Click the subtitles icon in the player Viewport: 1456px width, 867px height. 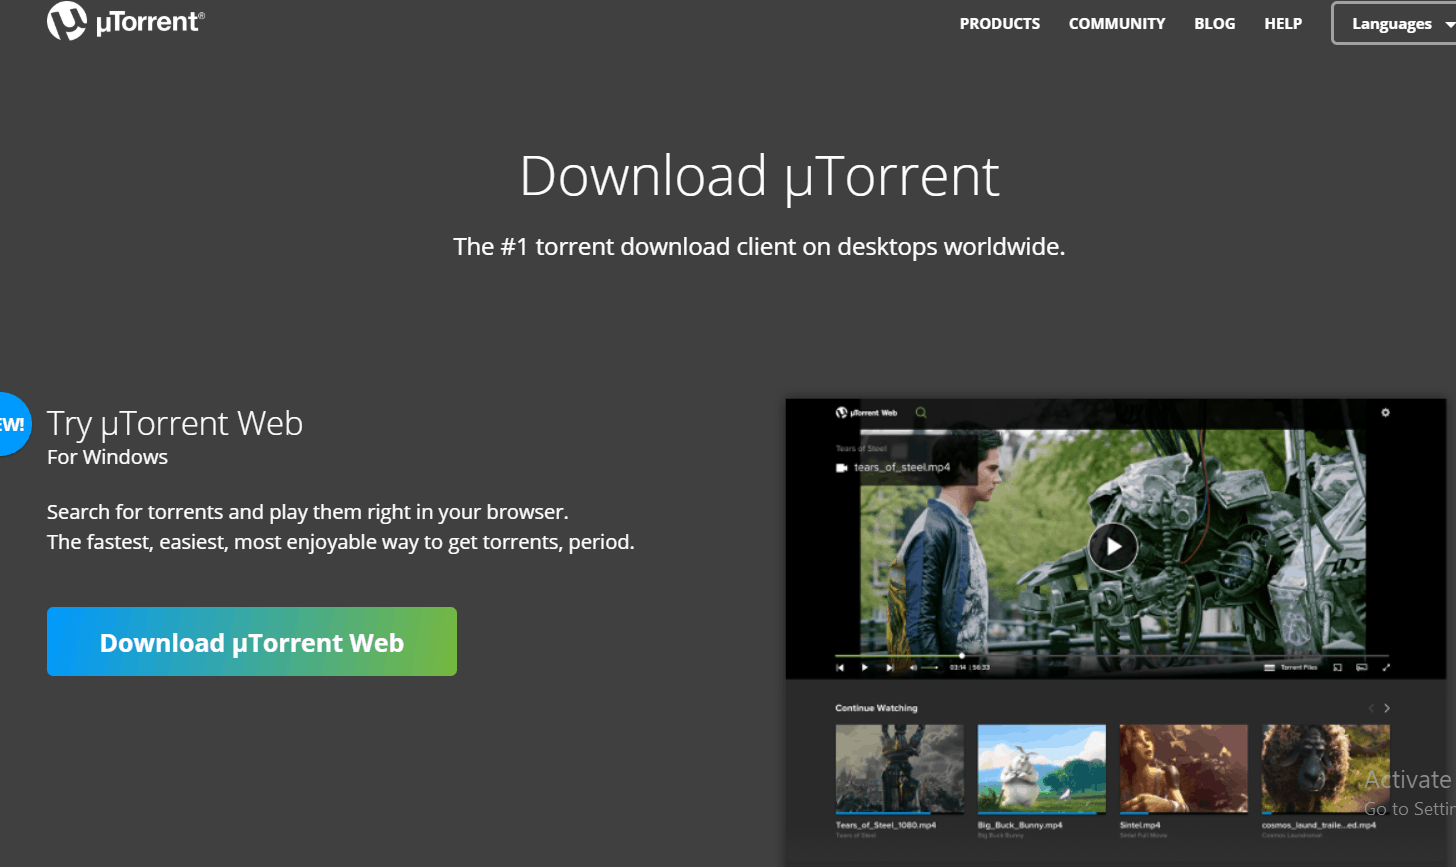click(x=1361, y=667)
